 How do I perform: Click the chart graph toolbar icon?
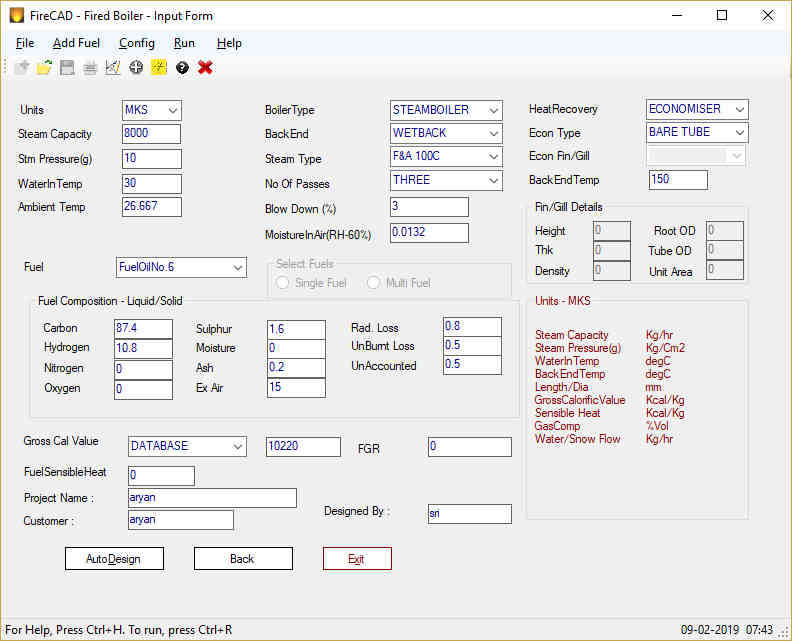coord(113,67)
